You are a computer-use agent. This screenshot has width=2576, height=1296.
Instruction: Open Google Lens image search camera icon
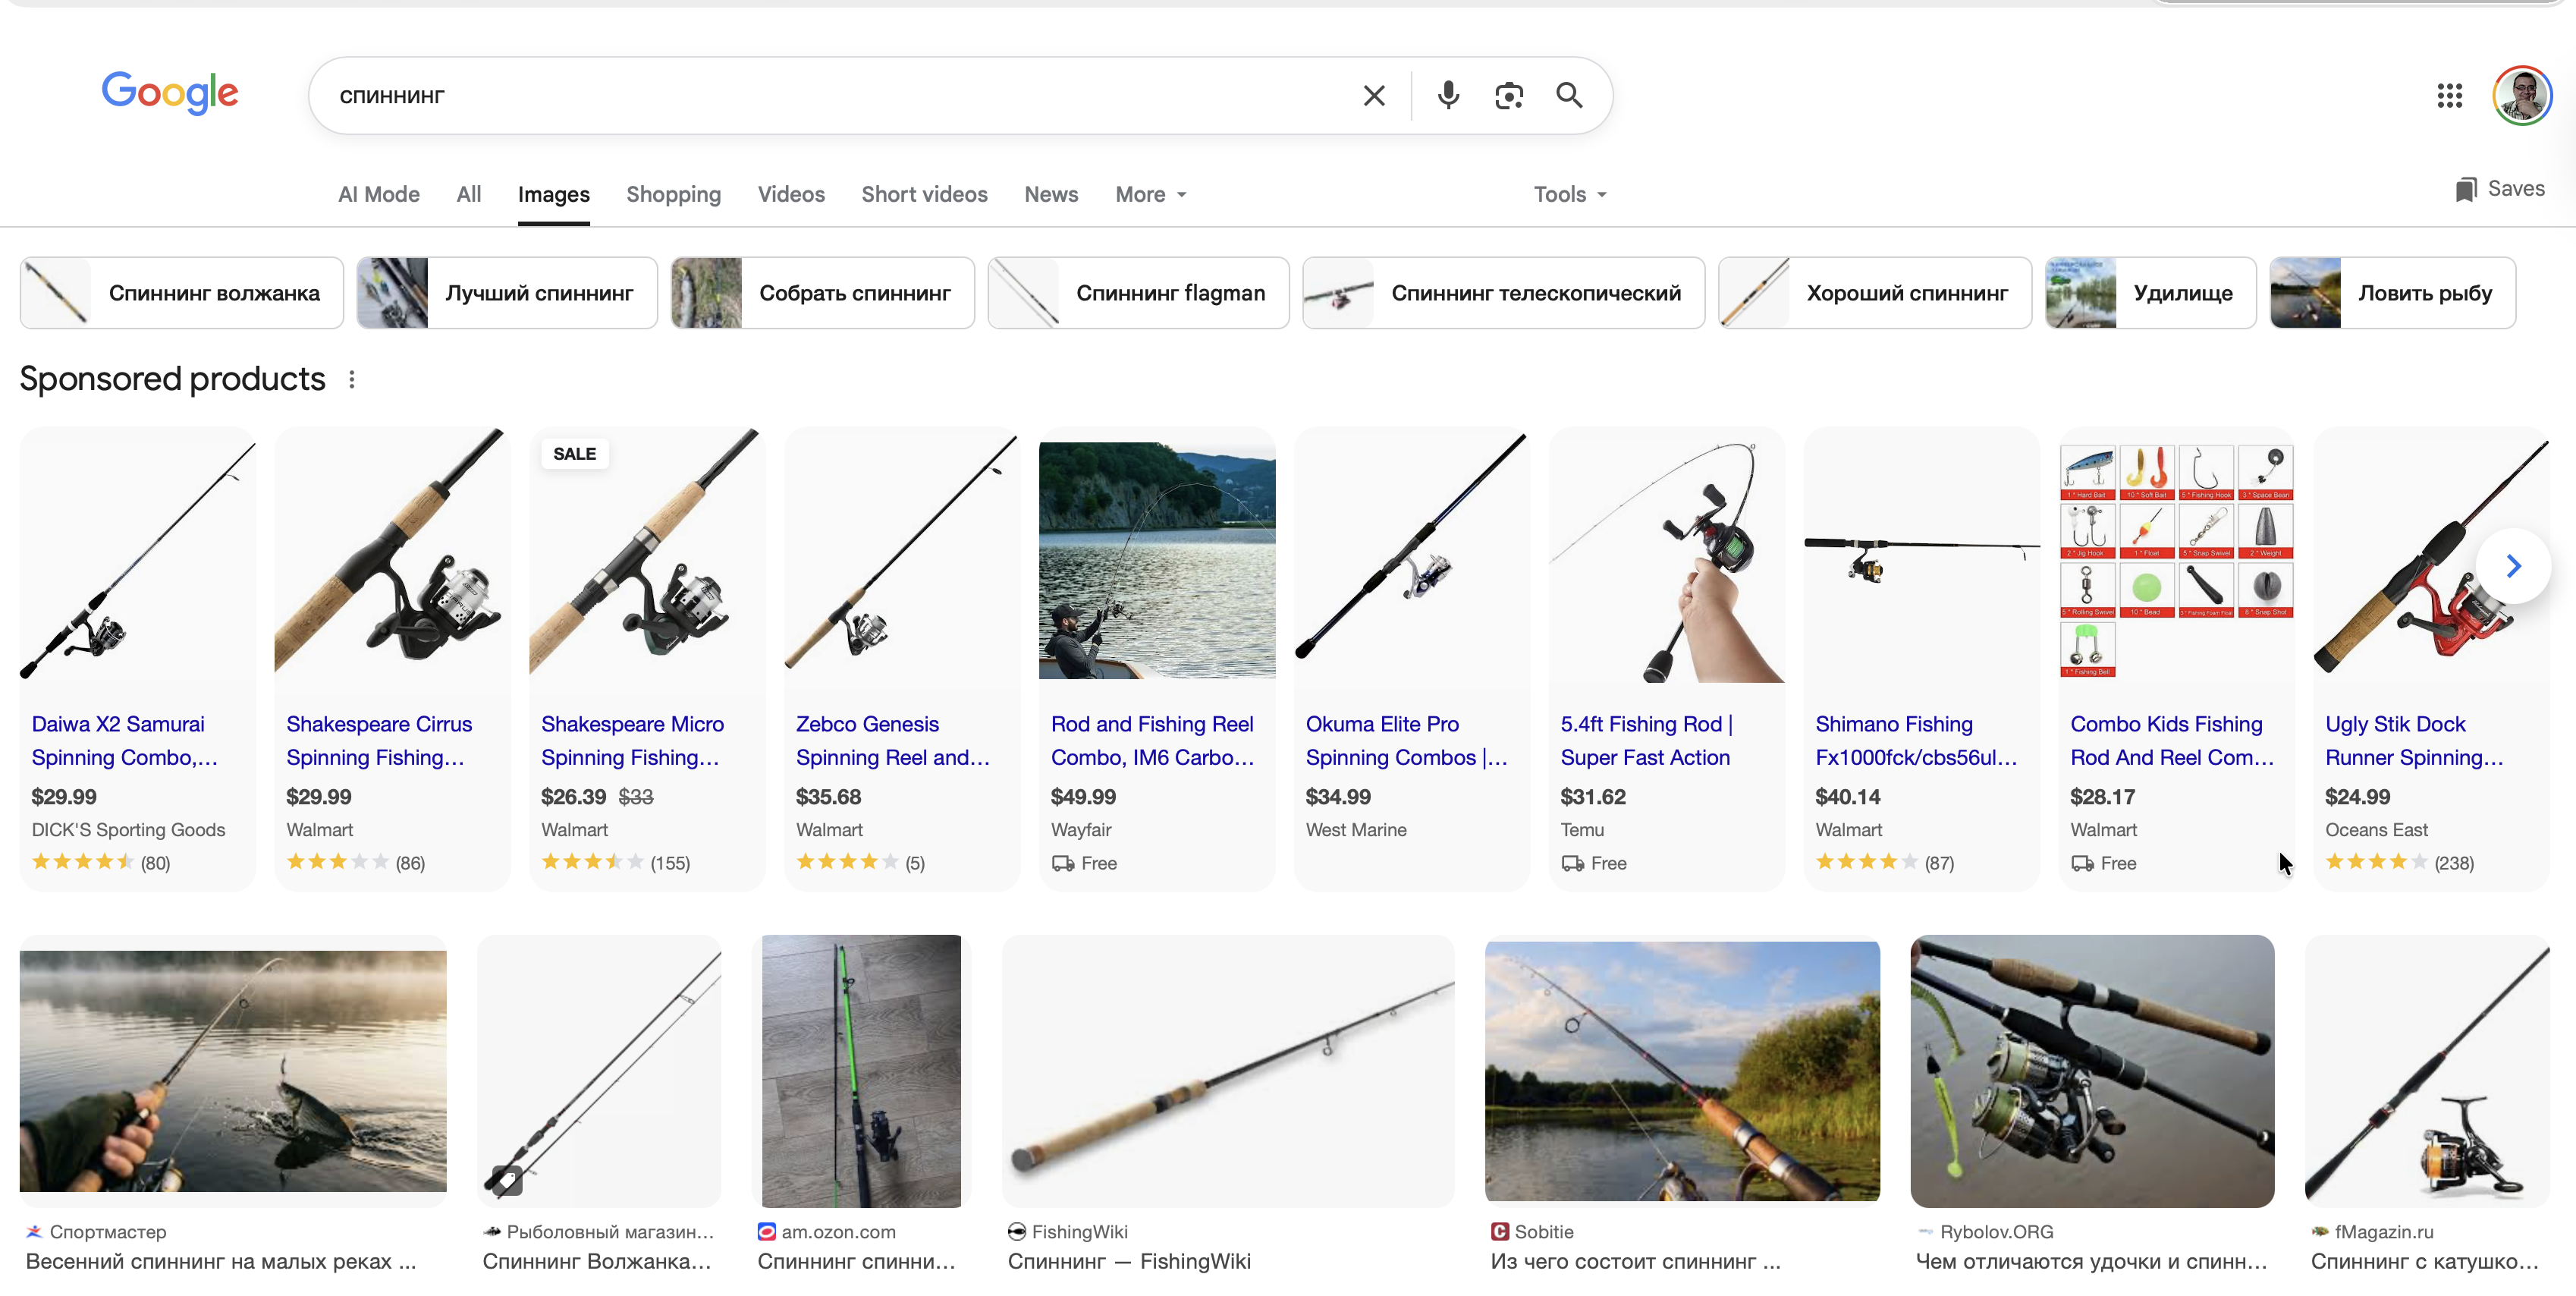coord(1508,95)
